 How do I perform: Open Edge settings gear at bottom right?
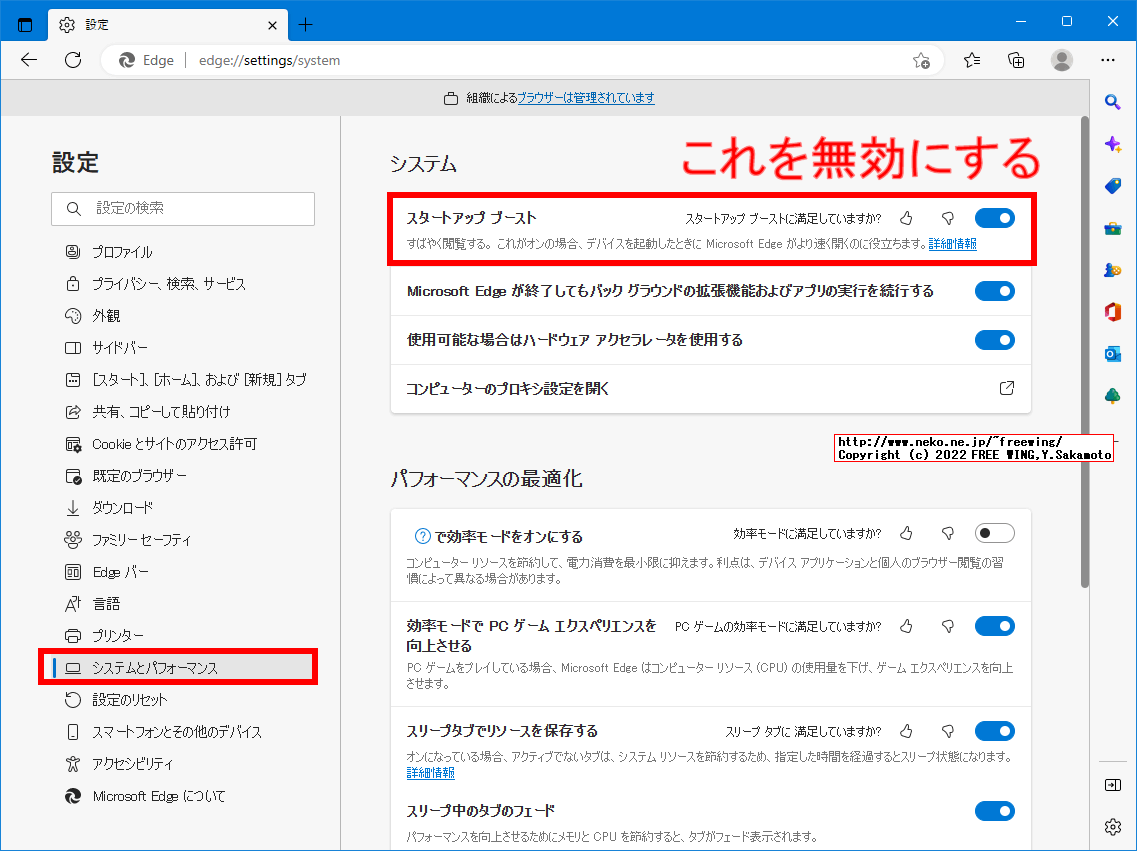tap(1112, 827)
